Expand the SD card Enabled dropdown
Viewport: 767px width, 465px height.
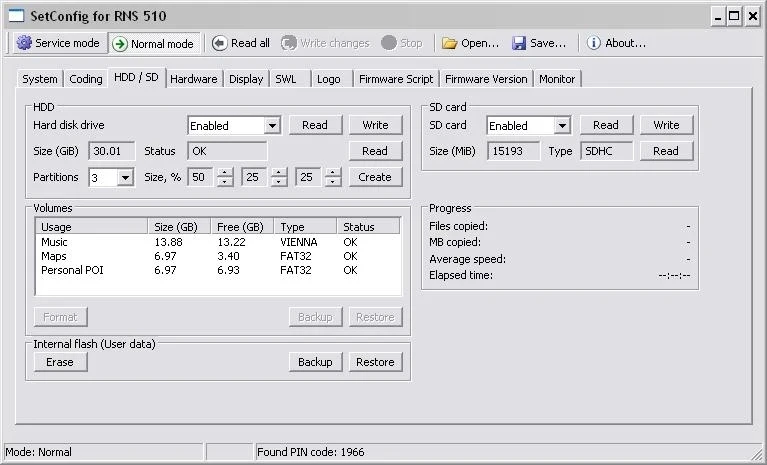point(561,126)
